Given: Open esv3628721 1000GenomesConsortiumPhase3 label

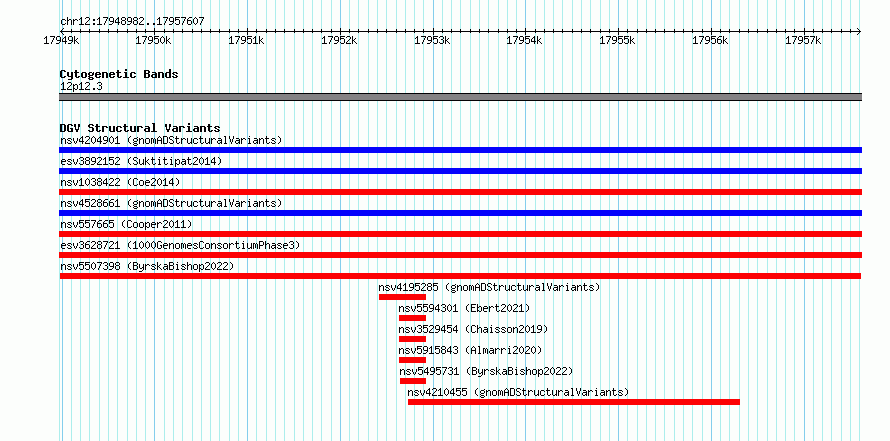Looking at the screenshot, I should pyautogui.click(x=180, y=245).
